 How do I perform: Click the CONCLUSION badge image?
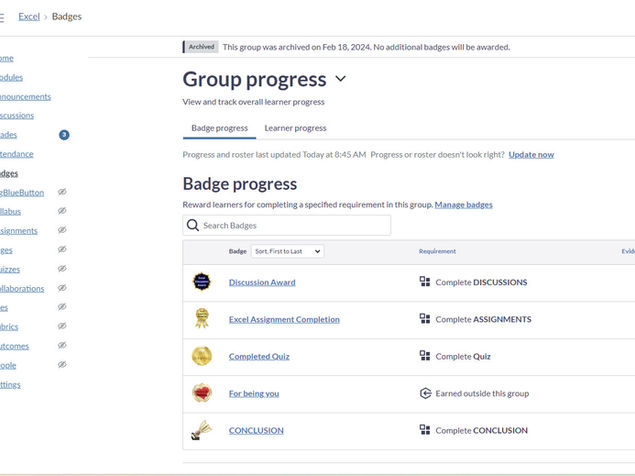pos(201,430)
